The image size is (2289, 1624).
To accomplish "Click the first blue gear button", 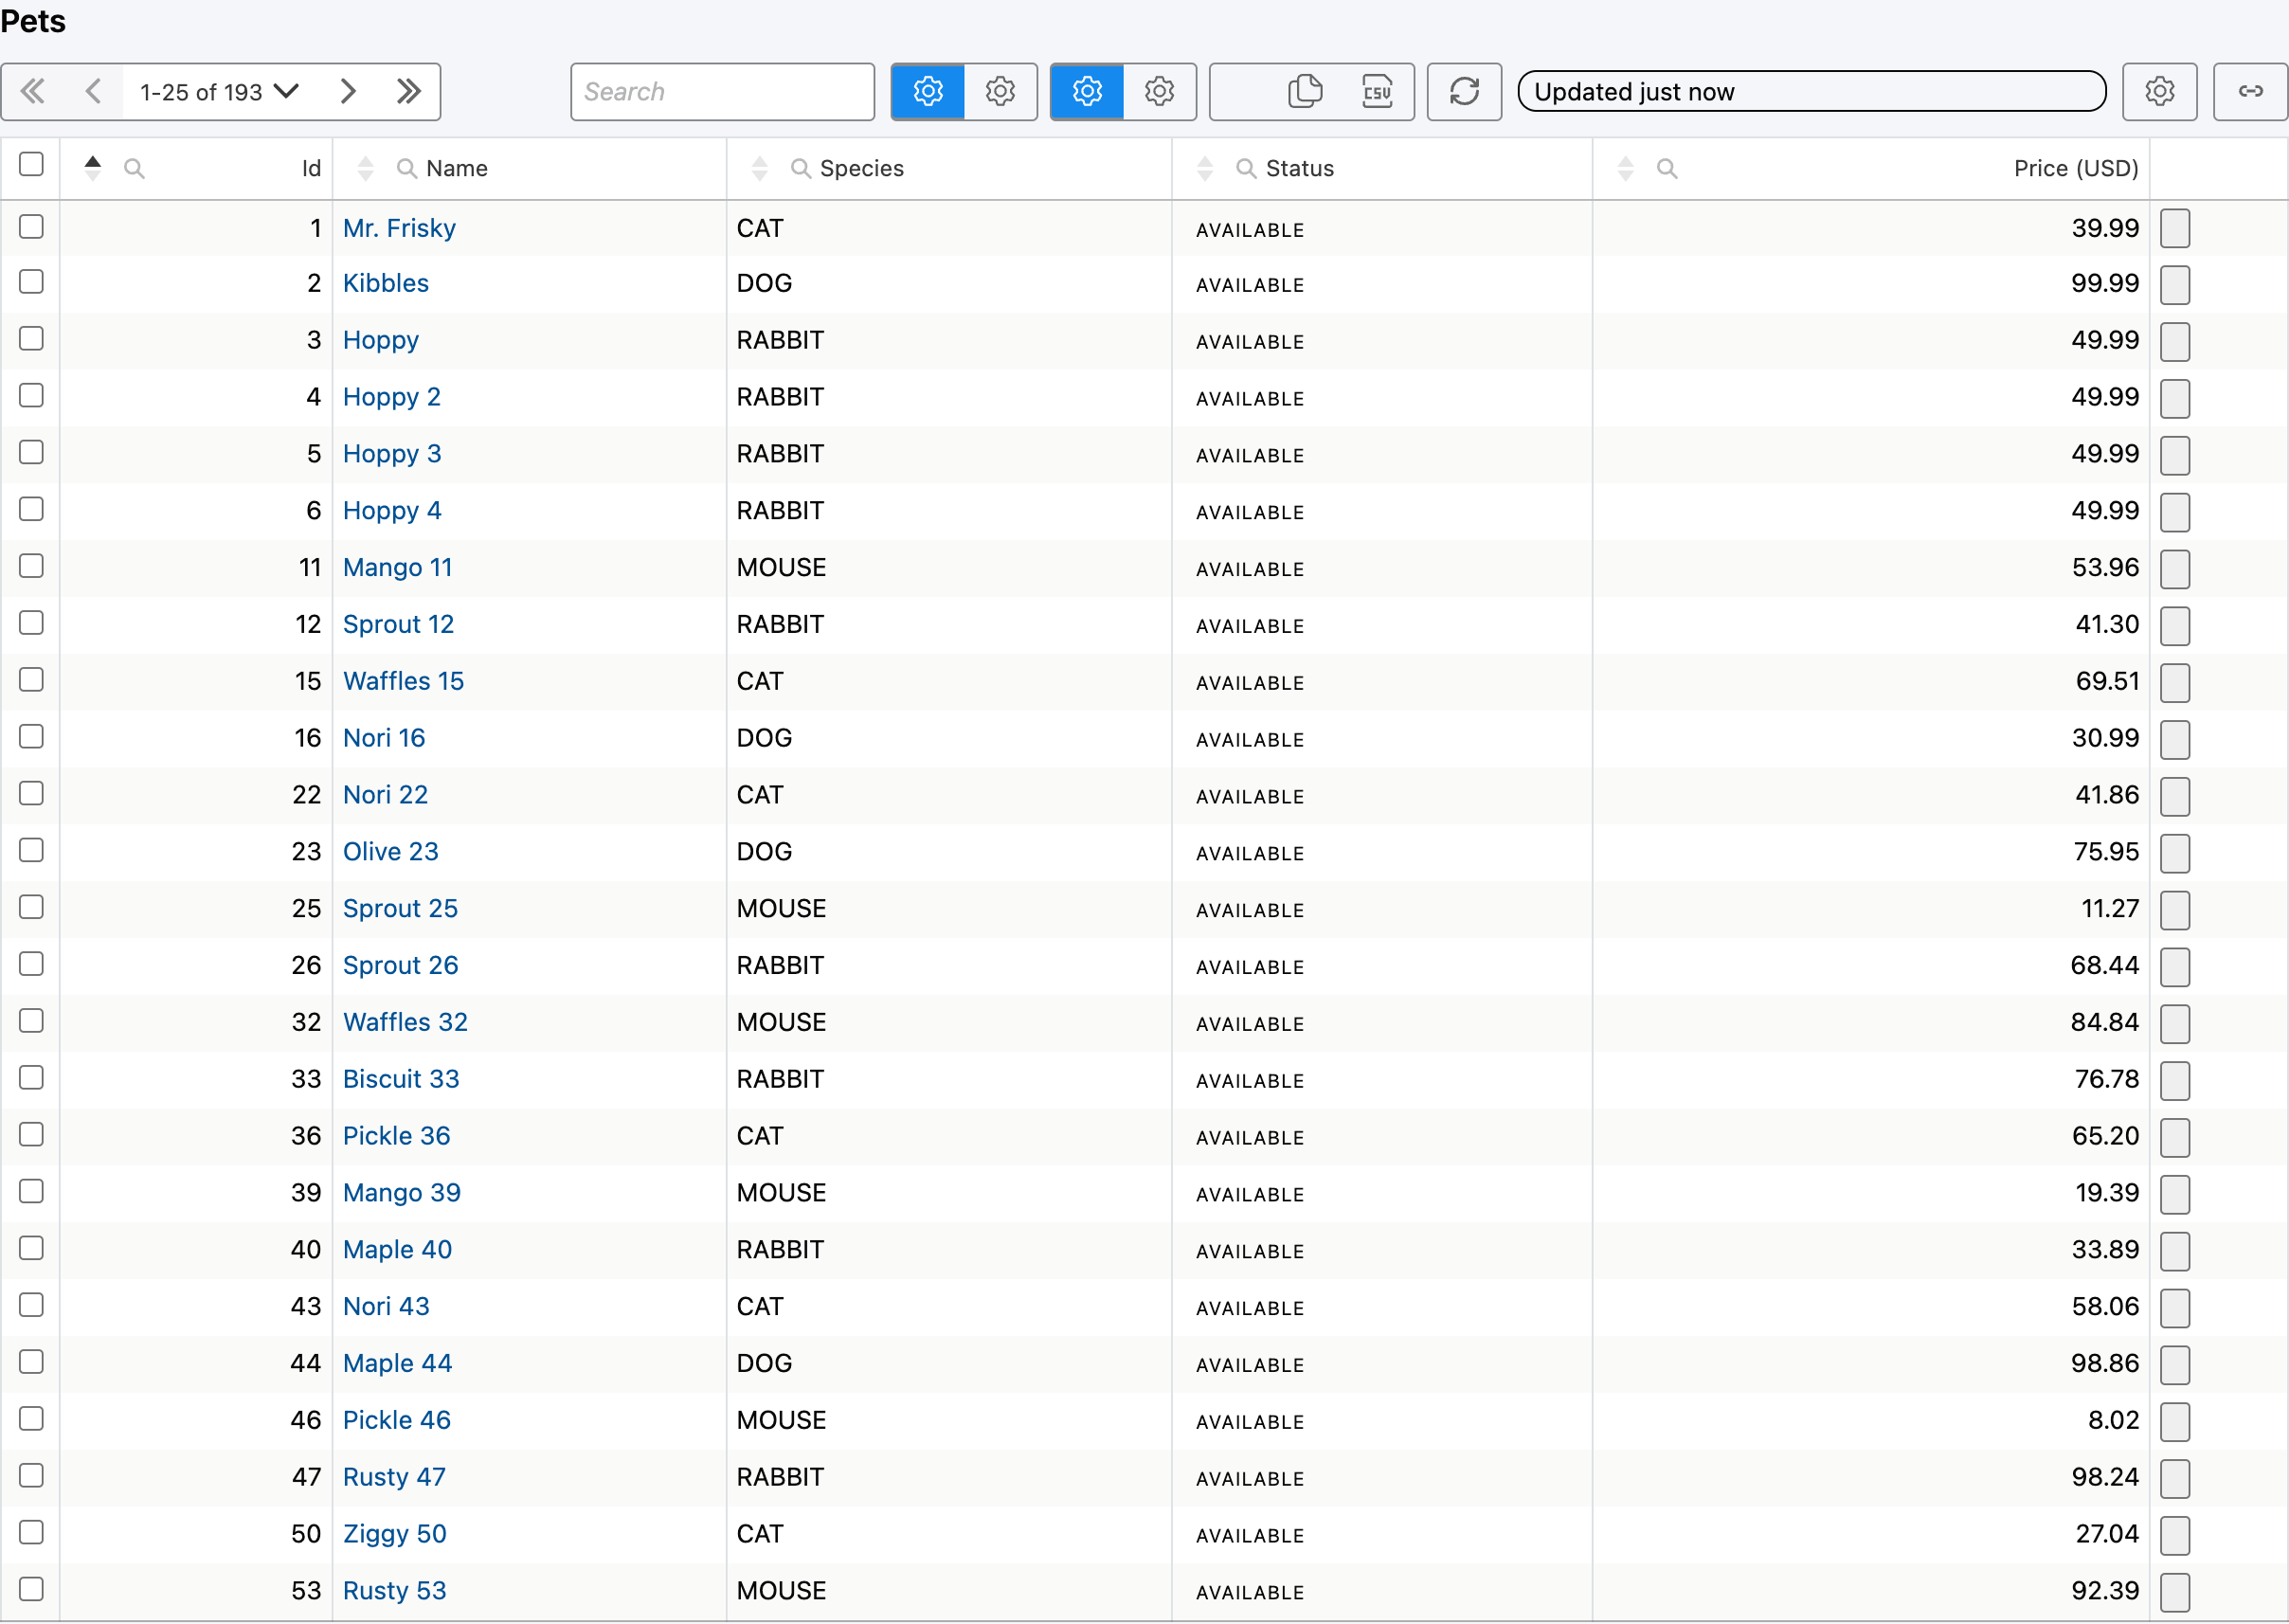I will 928,92.
